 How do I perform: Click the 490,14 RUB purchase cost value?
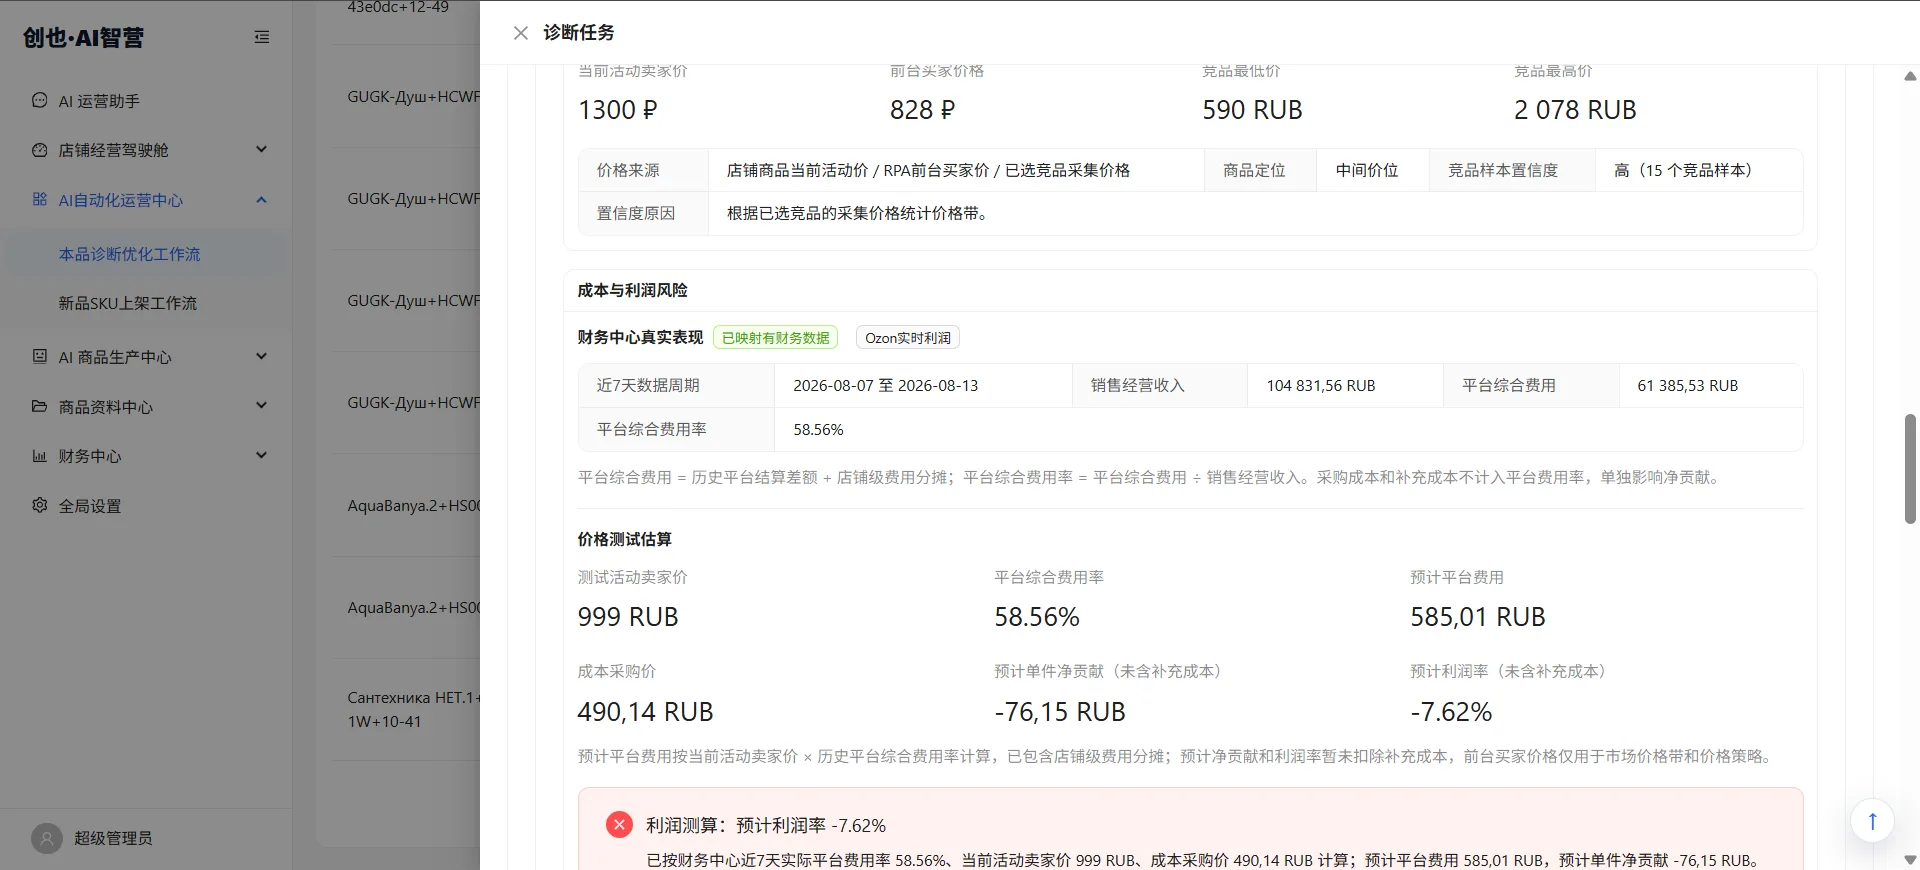coord(645,712)
